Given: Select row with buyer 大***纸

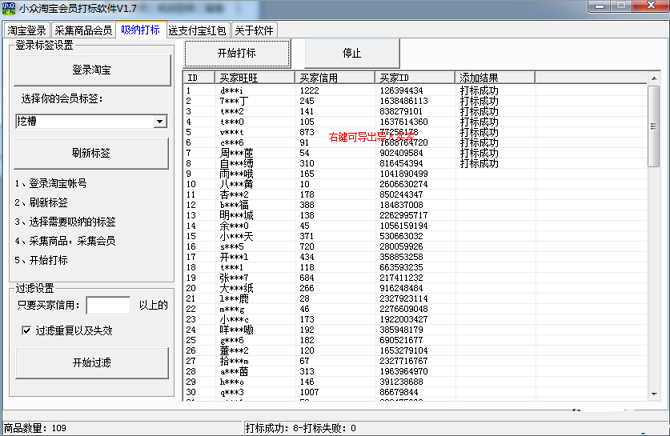Looking at the screenshot, I should [x=415, y=288].
